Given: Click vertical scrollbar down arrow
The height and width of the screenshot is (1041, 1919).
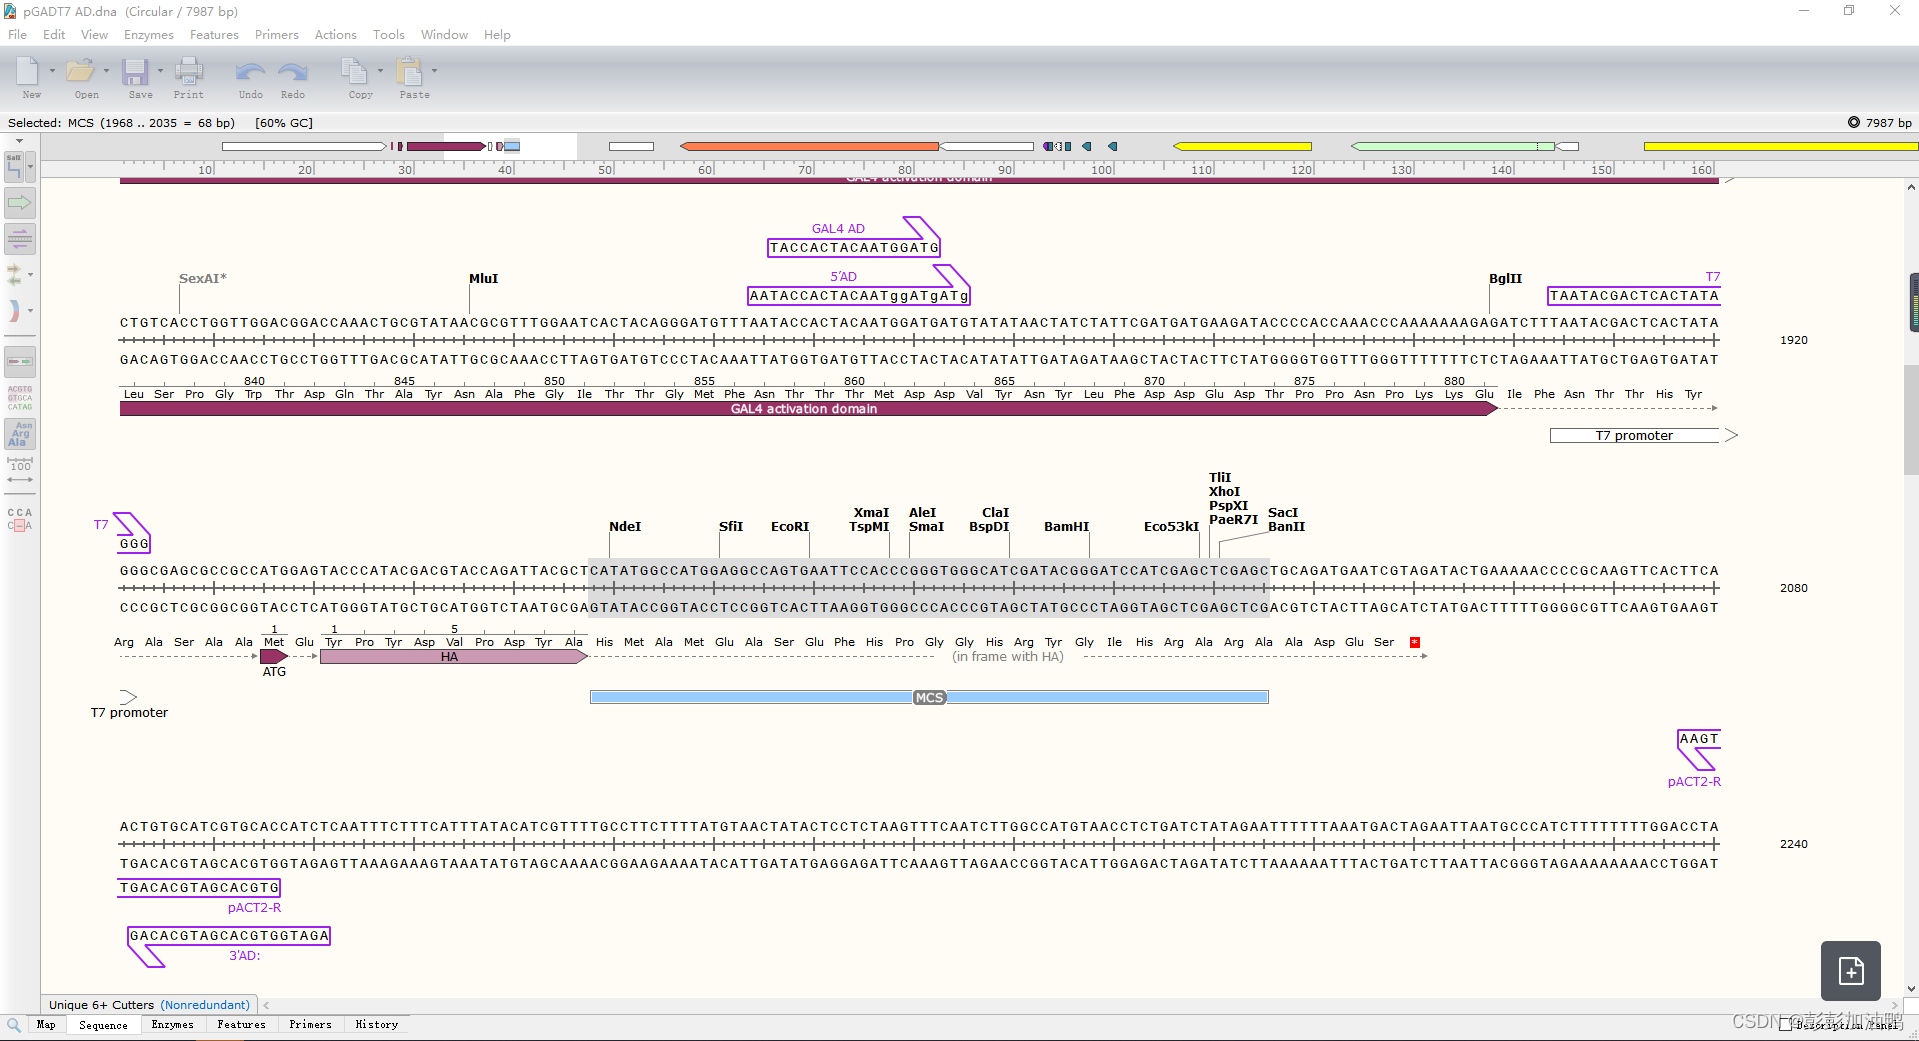Looking at the screenshot, I should click(1911, 988).
